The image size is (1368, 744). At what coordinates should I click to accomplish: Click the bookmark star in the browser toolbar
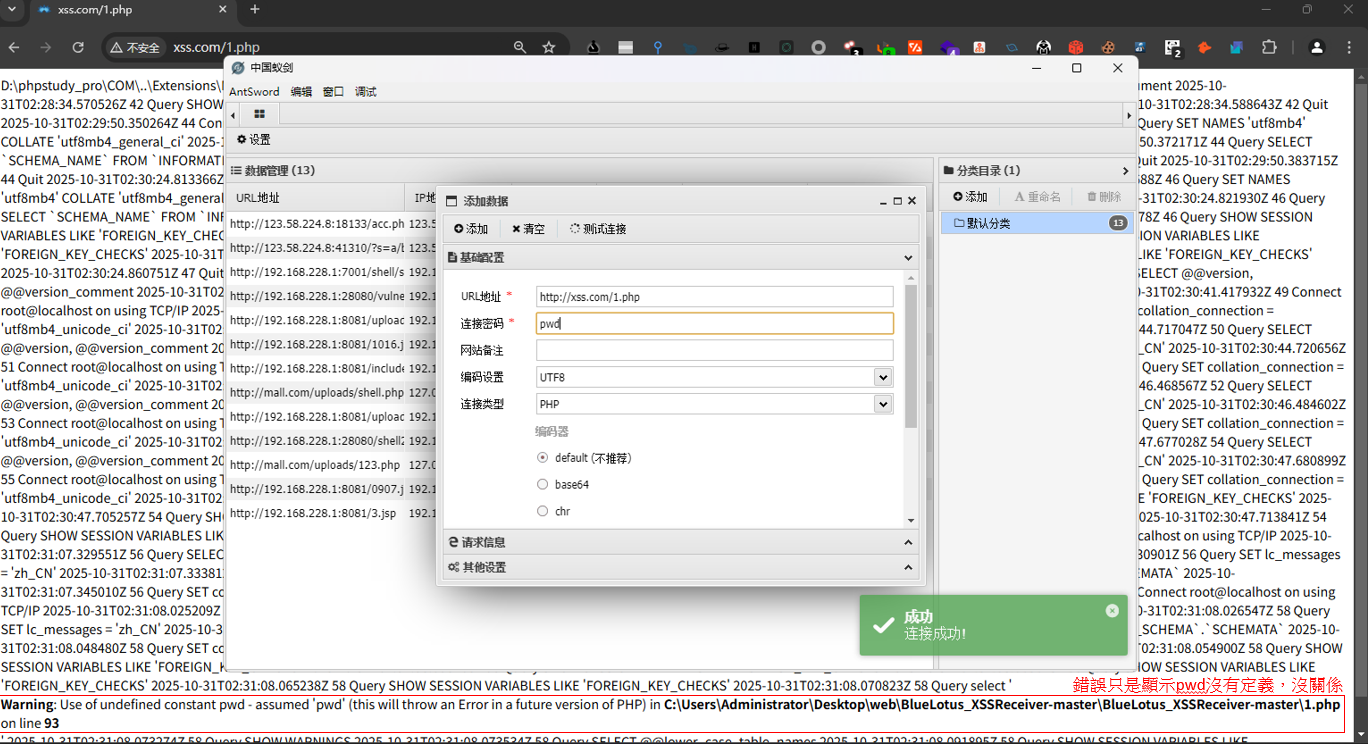point(548,45)
